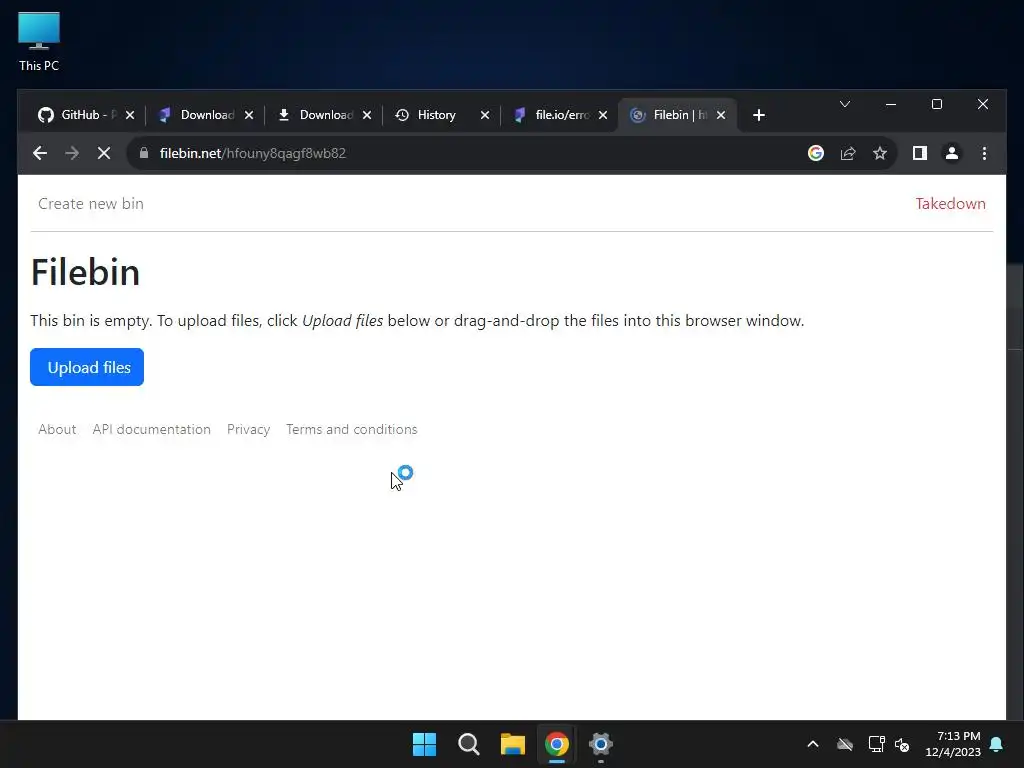This screenshot has height=768, width=1024.
Task: Close the Filebin tab
Action: point(721,115)
